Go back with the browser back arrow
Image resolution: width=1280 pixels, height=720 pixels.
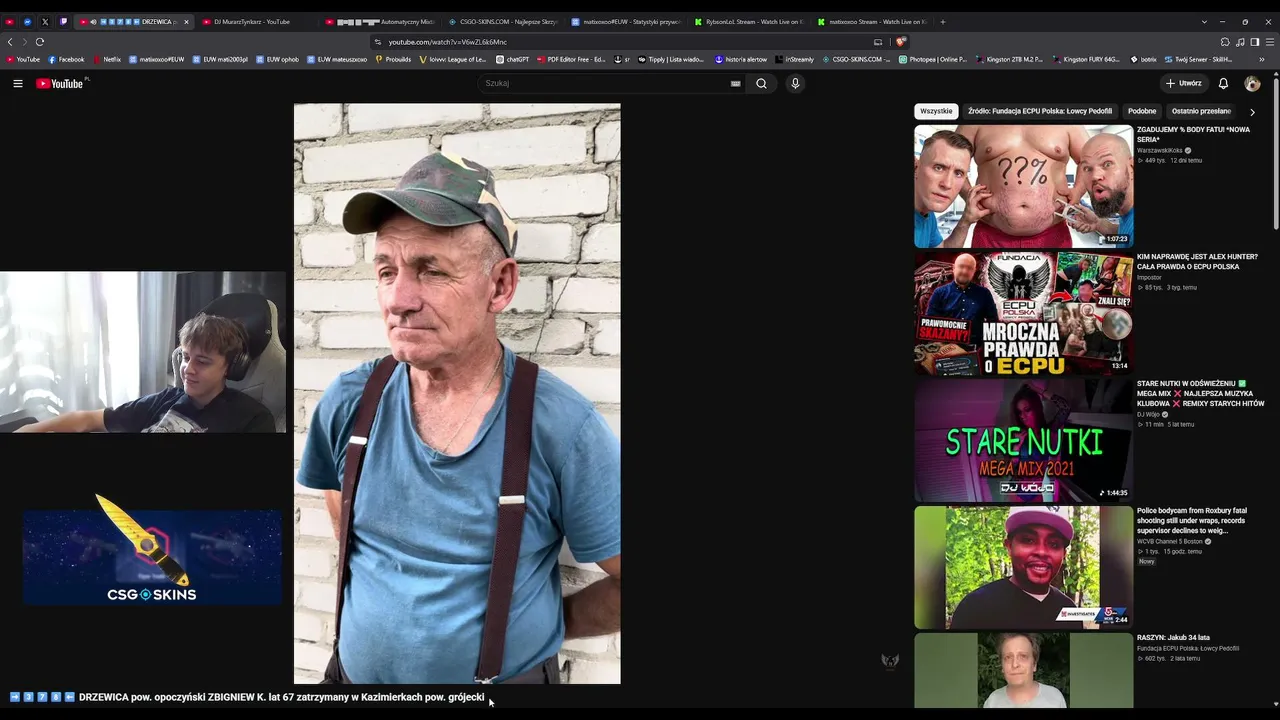coord(10,42)
